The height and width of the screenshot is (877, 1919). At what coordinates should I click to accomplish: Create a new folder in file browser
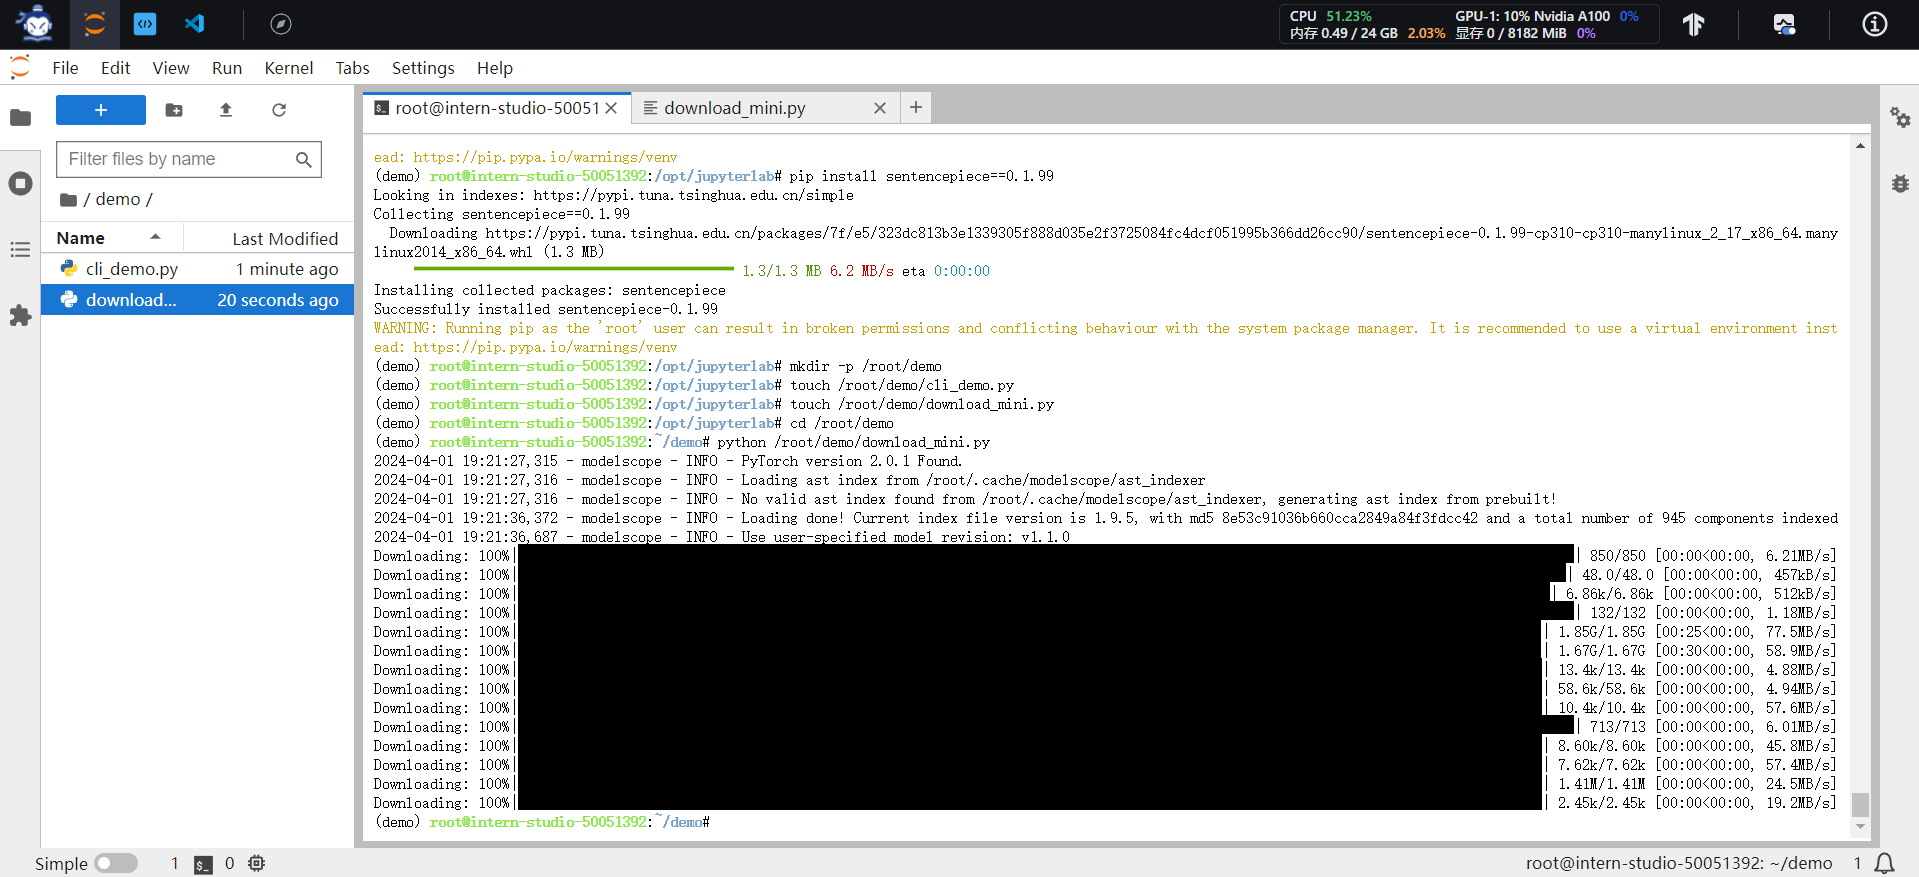point(174,110)
